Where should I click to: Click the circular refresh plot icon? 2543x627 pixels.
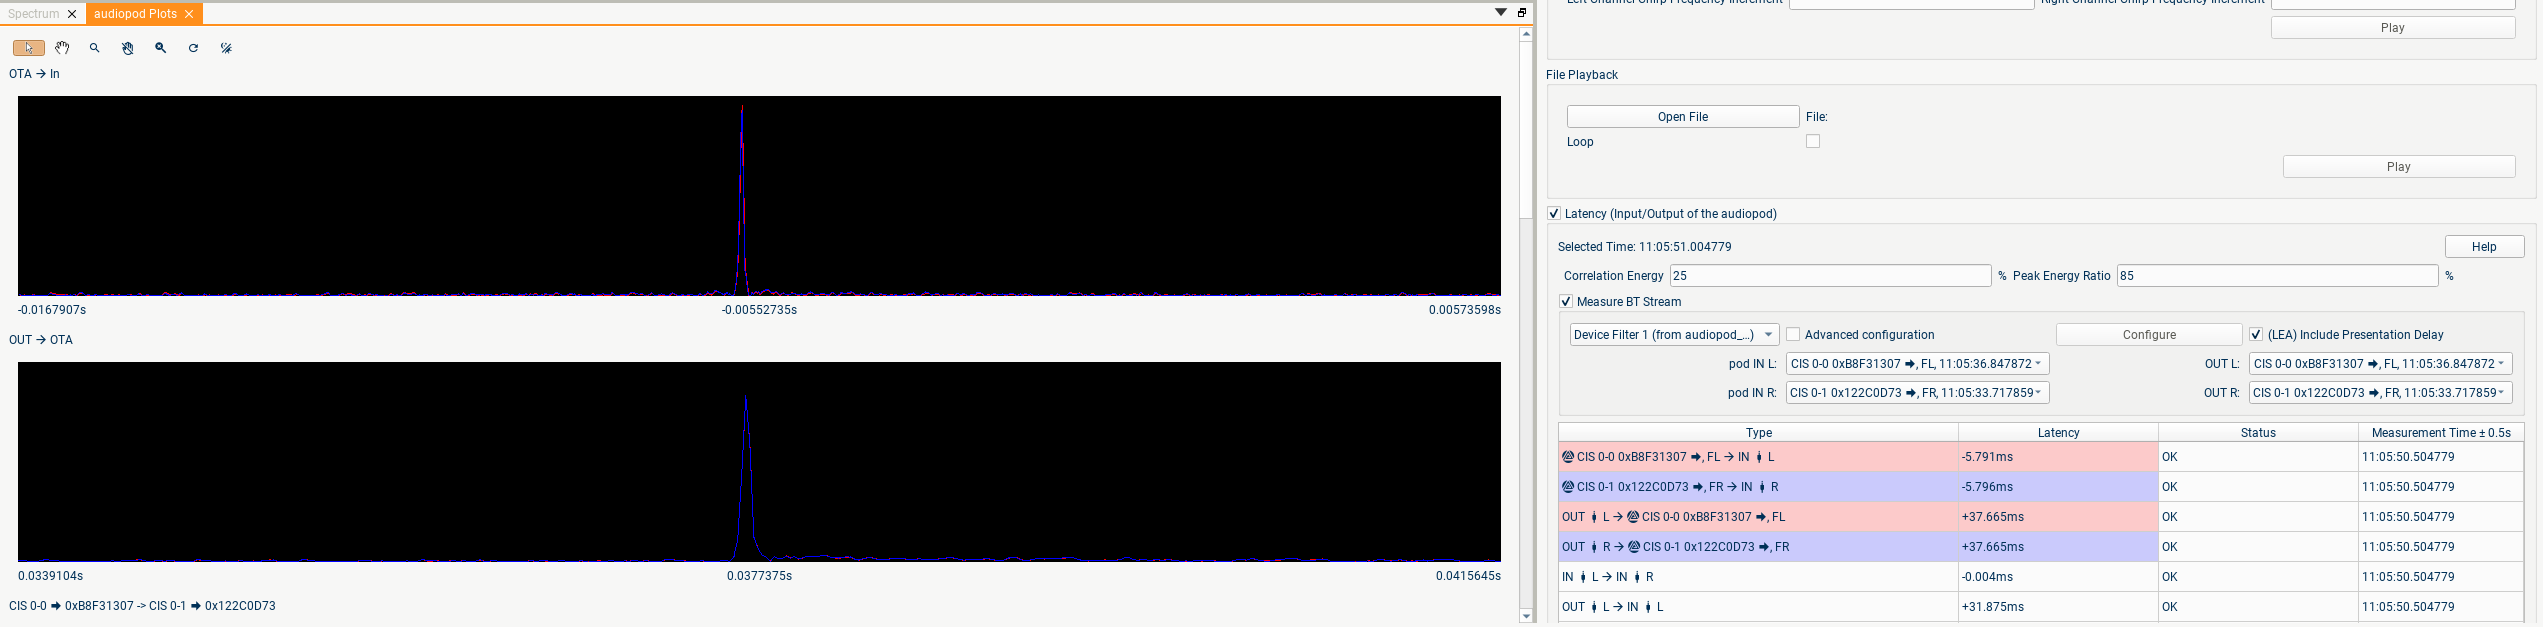pyautogui.click(x=194, y=48)
